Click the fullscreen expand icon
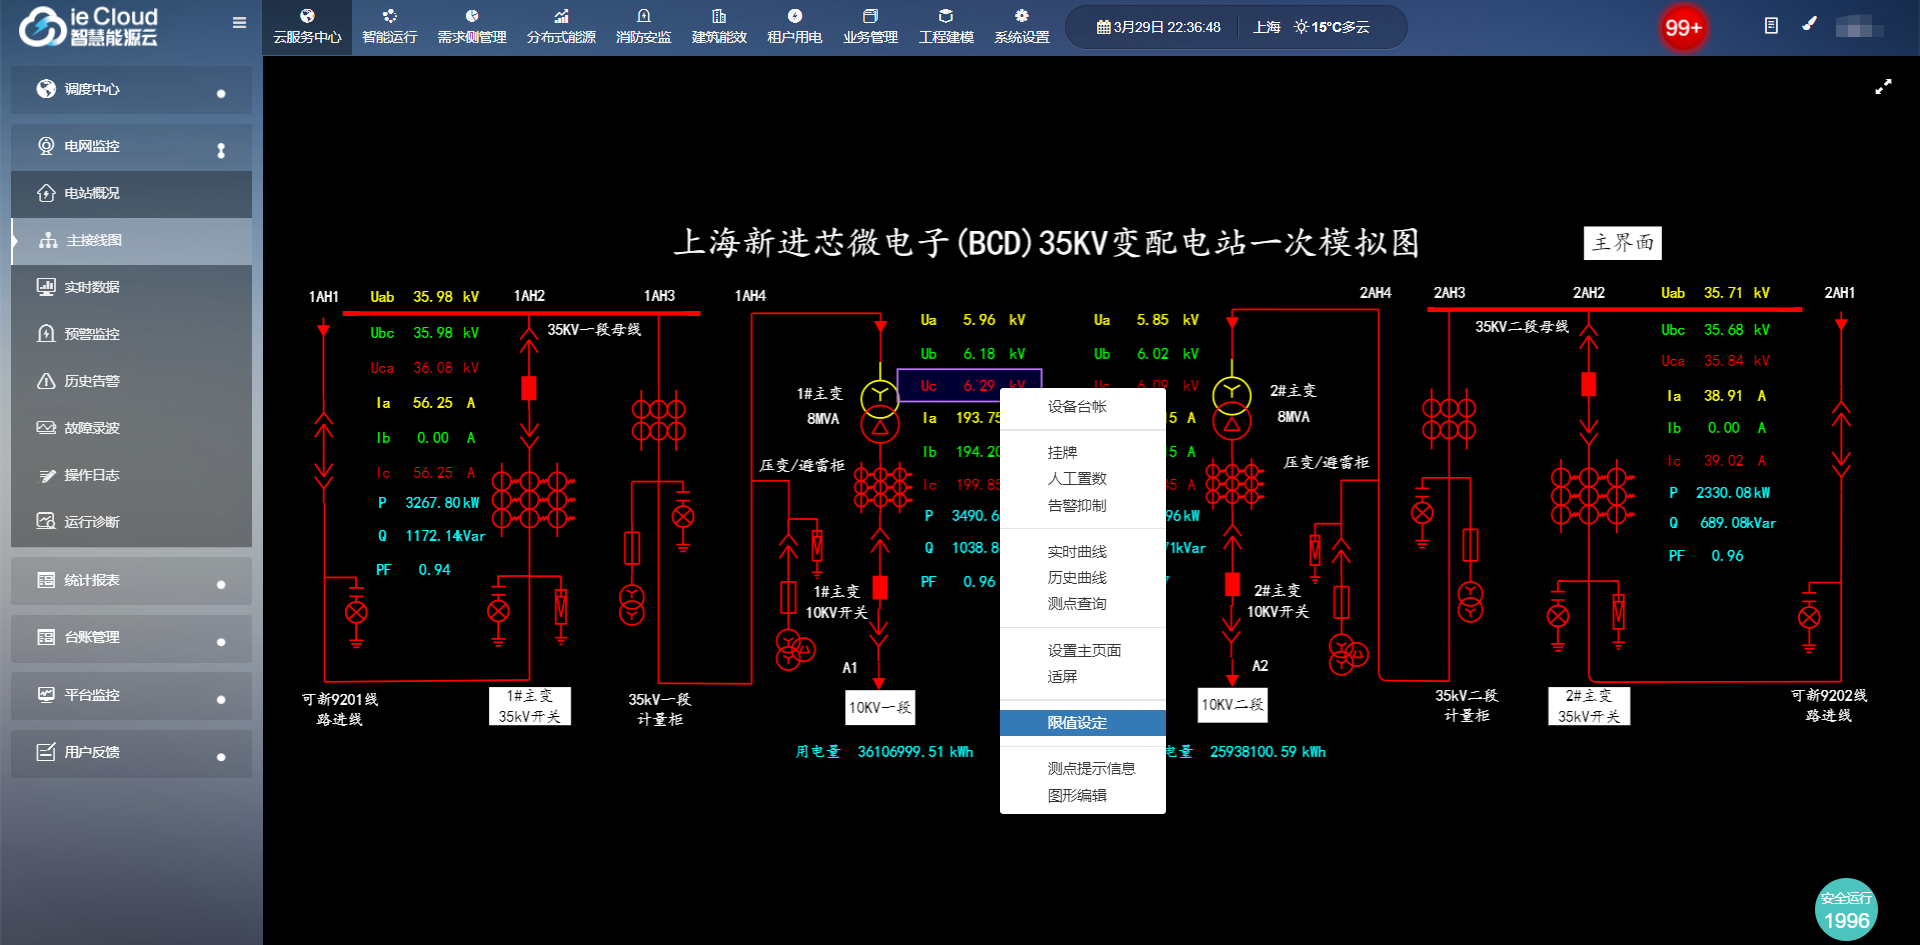 coord(1883,87)
